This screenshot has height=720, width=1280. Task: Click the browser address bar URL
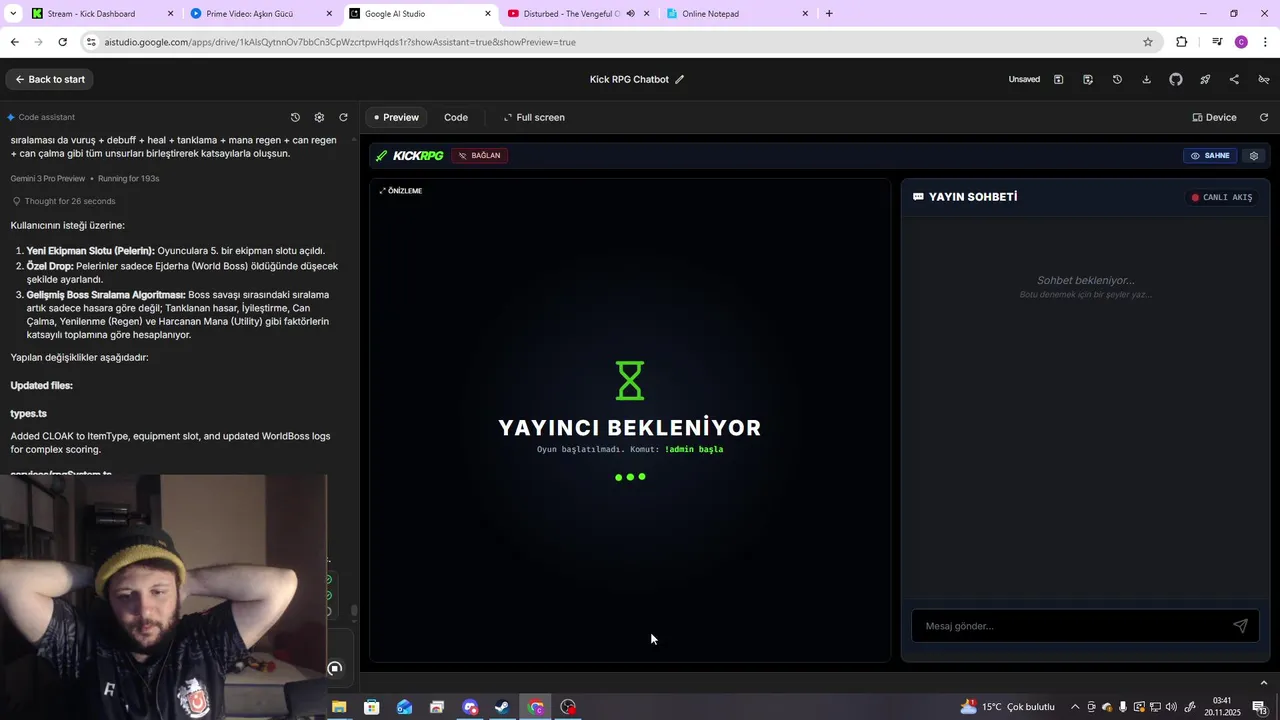(x=340, y=42)
